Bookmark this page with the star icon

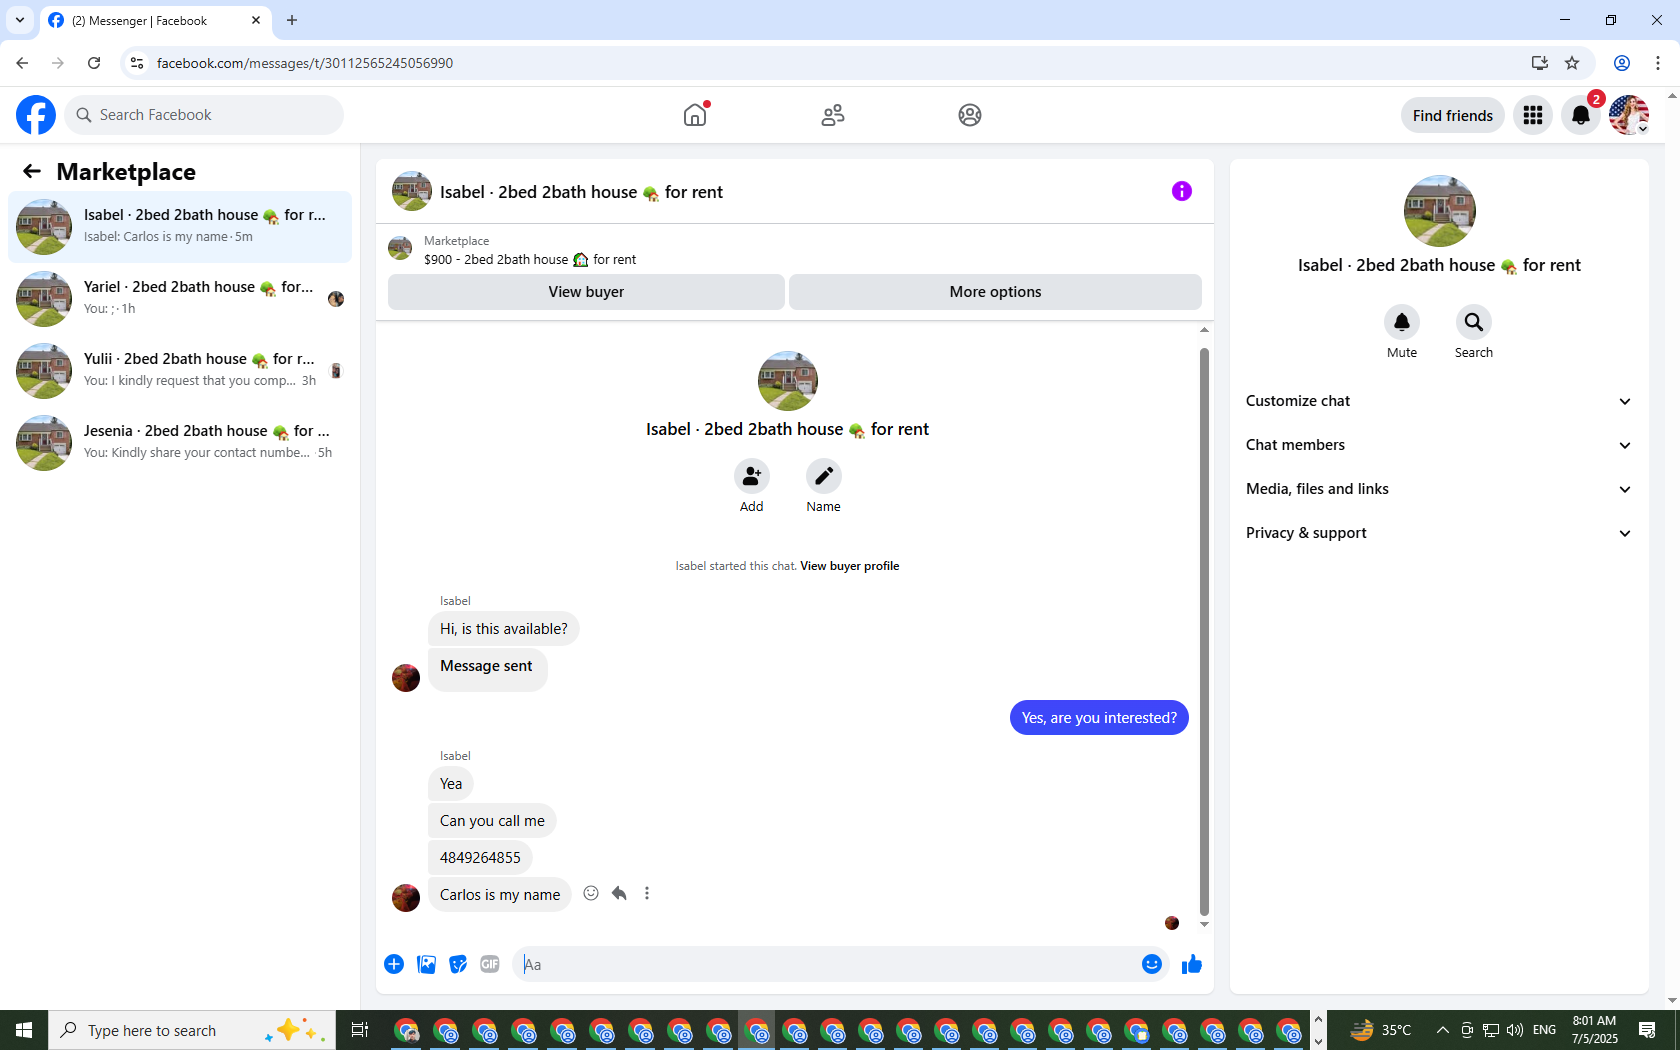[1572, 63]
